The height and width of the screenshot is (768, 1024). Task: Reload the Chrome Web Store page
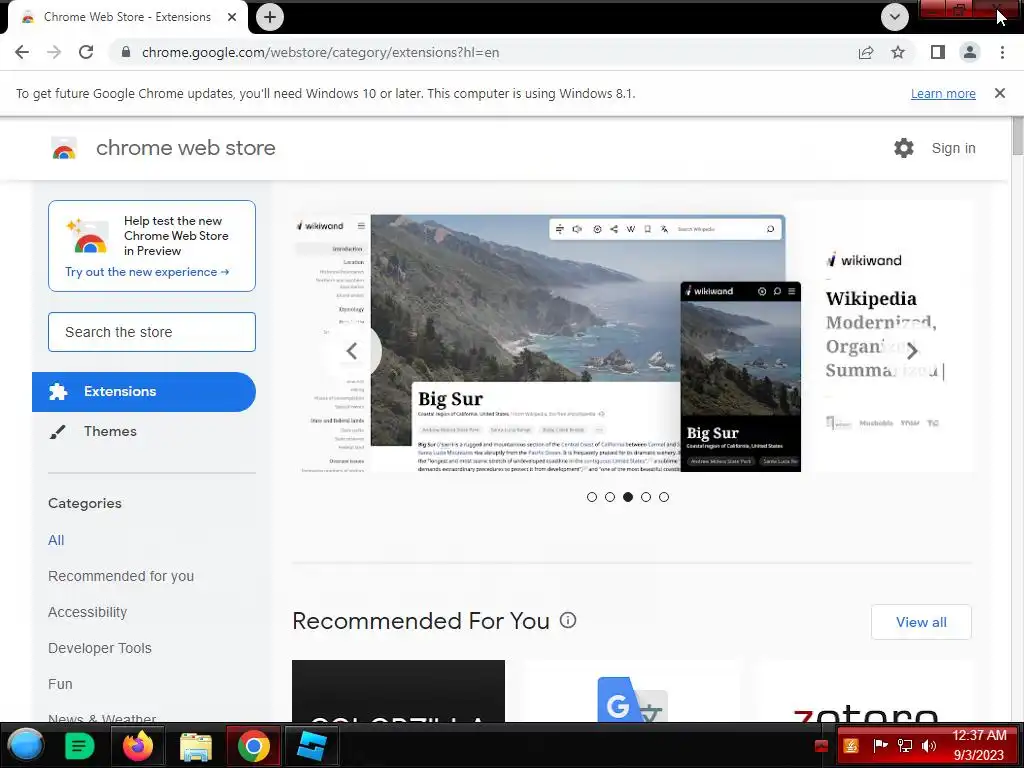(x=86, y=52)
